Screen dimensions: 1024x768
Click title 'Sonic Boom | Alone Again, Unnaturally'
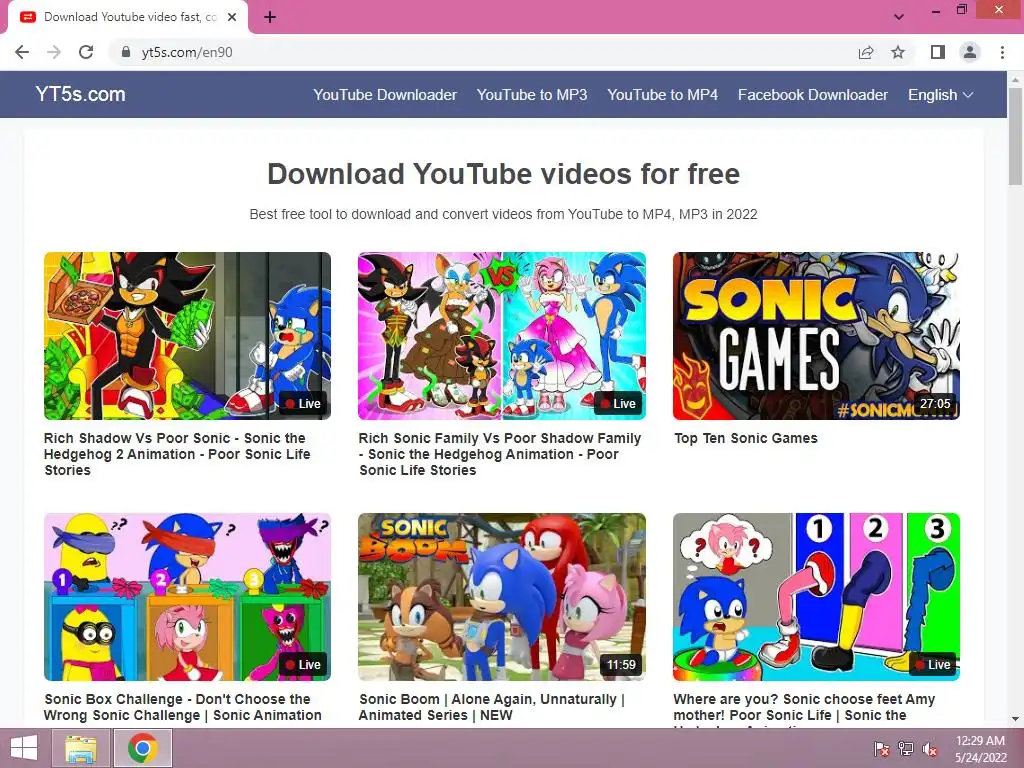[492, 707]
